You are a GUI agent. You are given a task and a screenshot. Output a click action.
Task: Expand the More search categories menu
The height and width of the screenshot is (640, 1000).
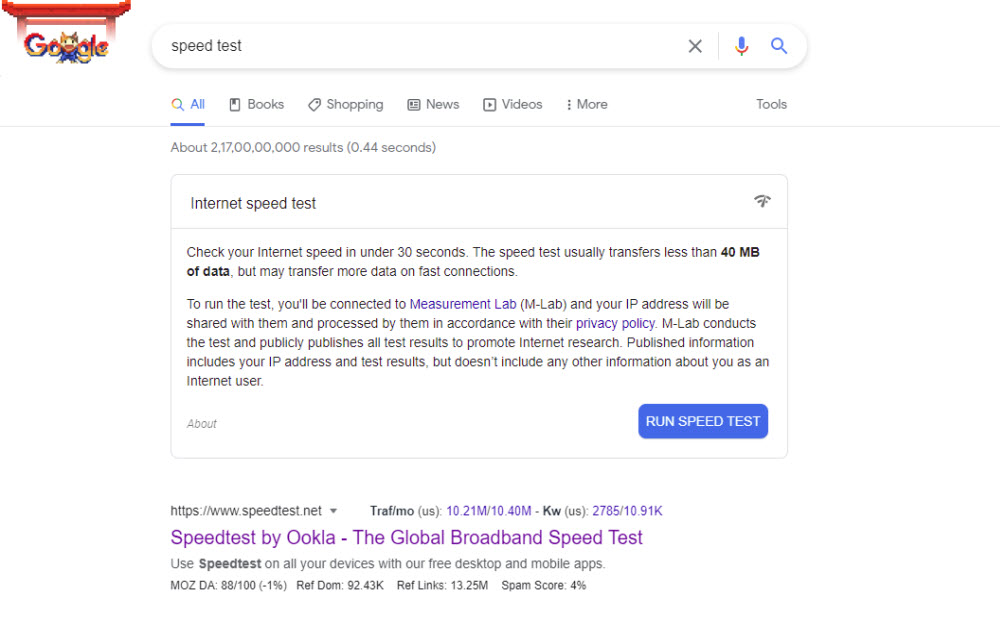coord(585,104)
